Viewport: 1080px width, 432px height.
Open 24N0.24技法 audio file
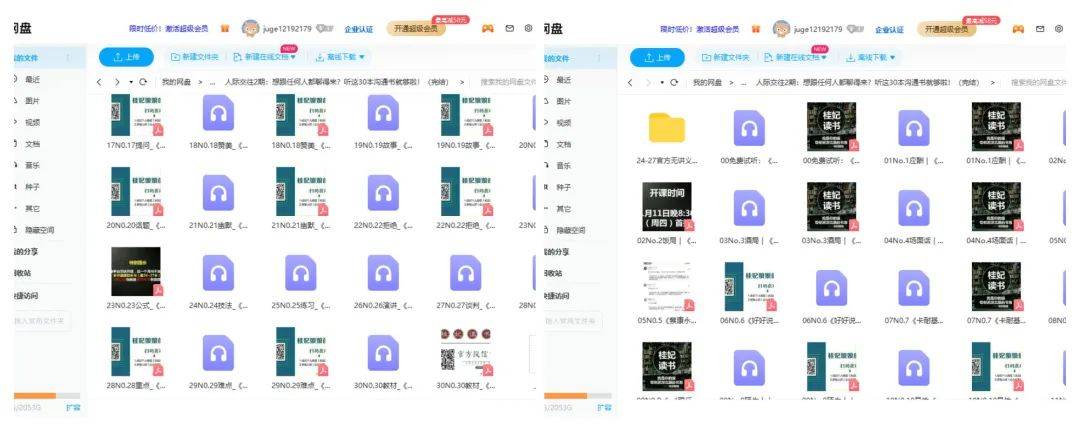pos(218,273)
